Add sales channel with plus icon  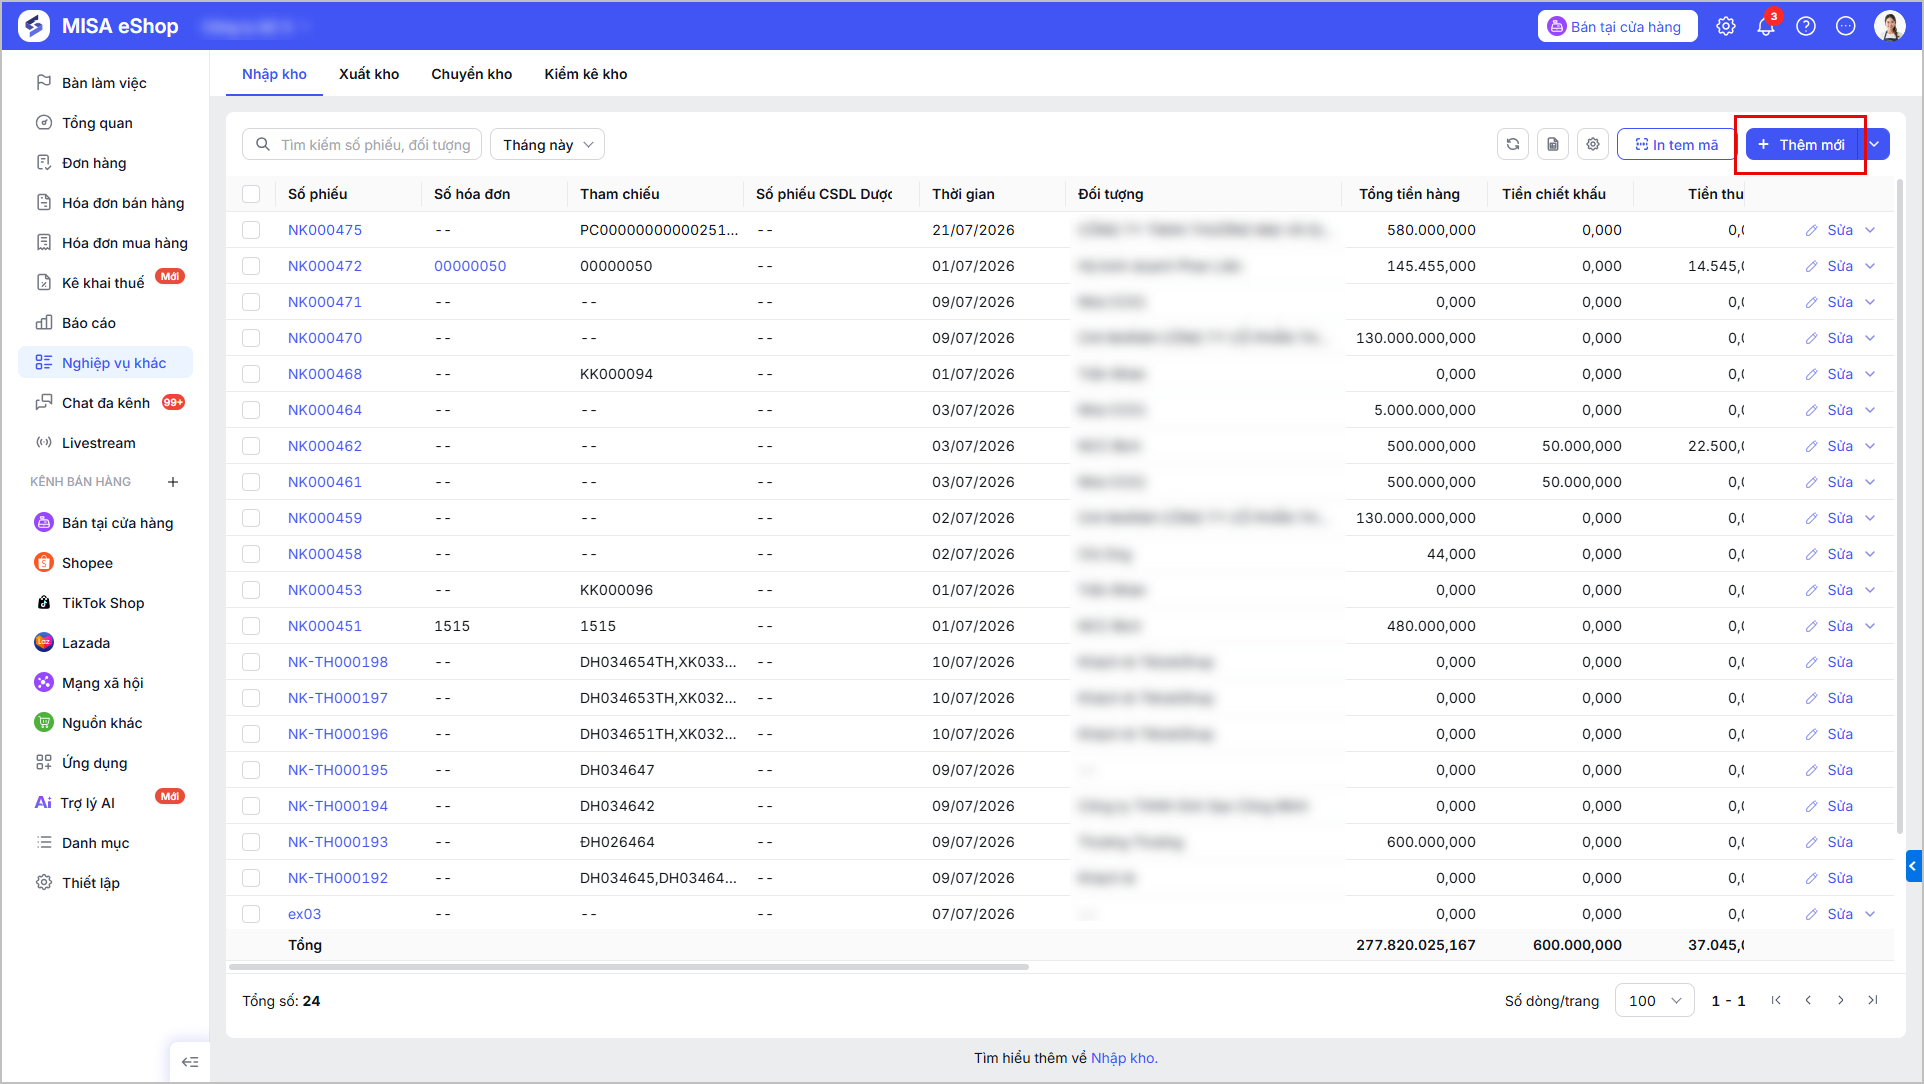pos(173,482)
